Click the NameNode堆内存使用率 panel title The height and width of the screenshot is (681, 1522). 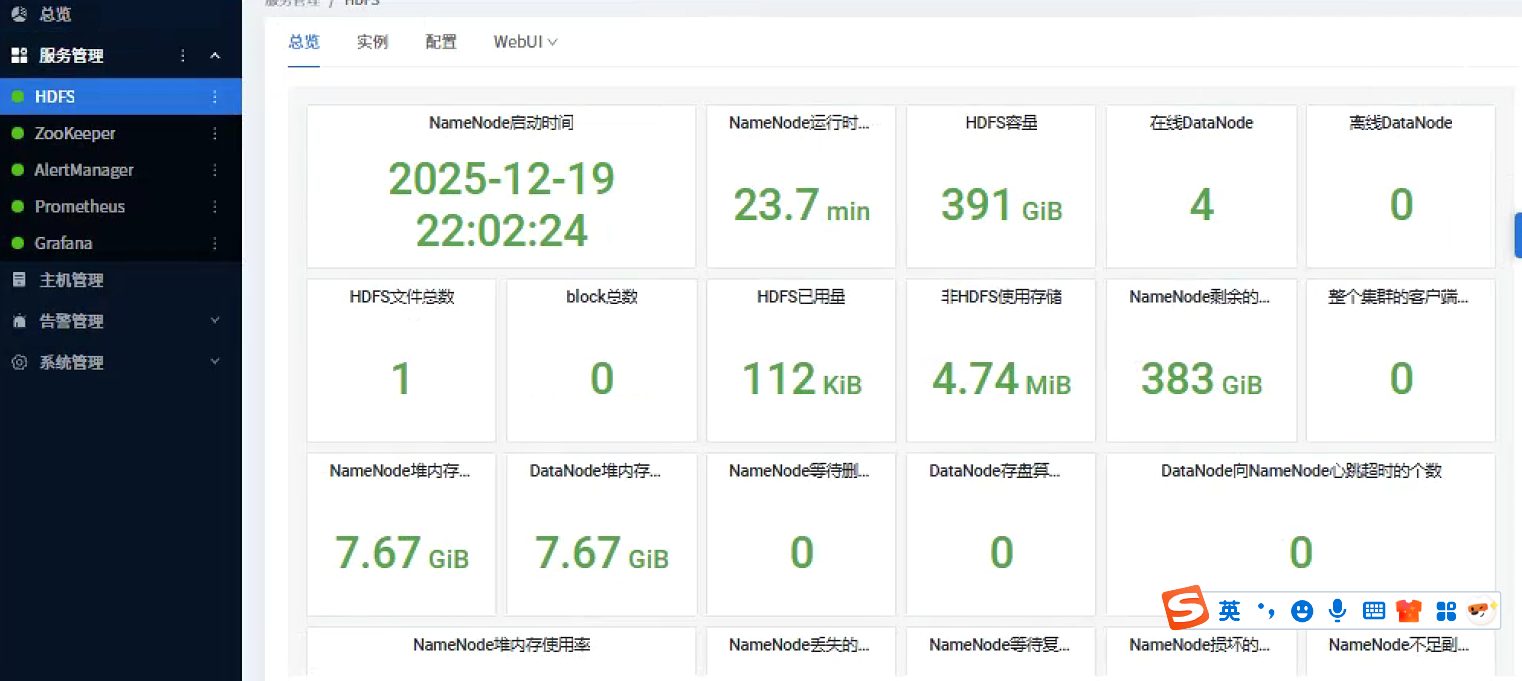coord(501,645)
